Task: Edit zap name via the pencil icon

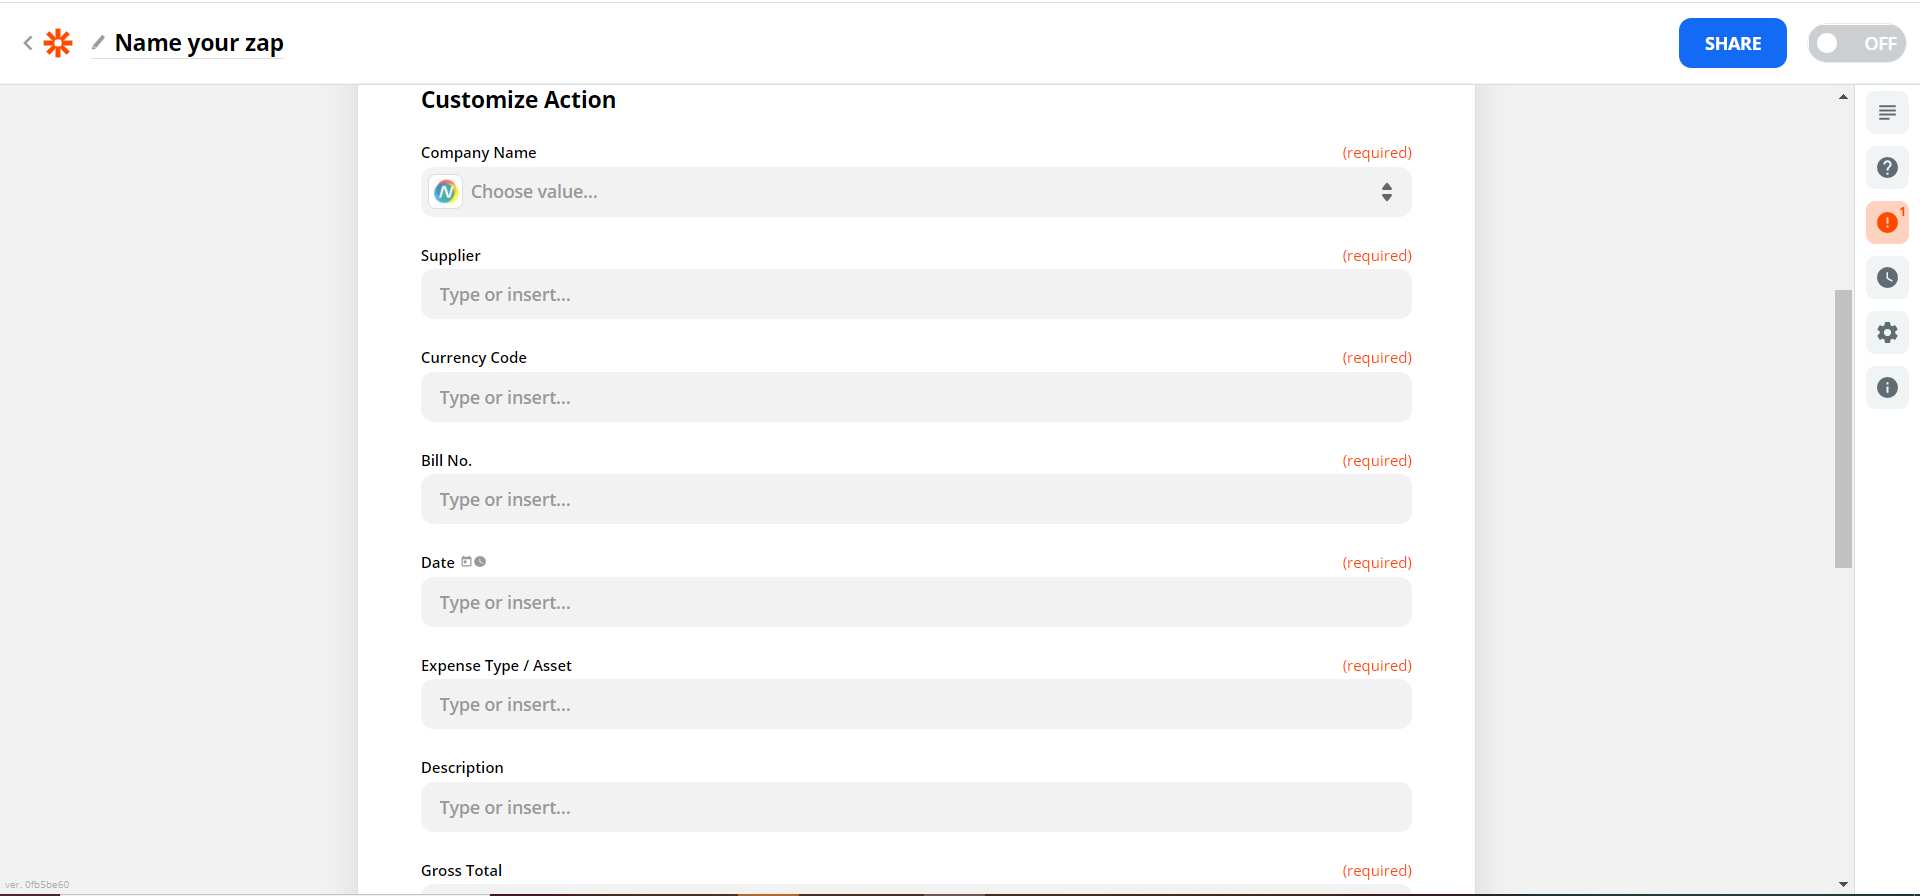Action: [x=98, y=42]
